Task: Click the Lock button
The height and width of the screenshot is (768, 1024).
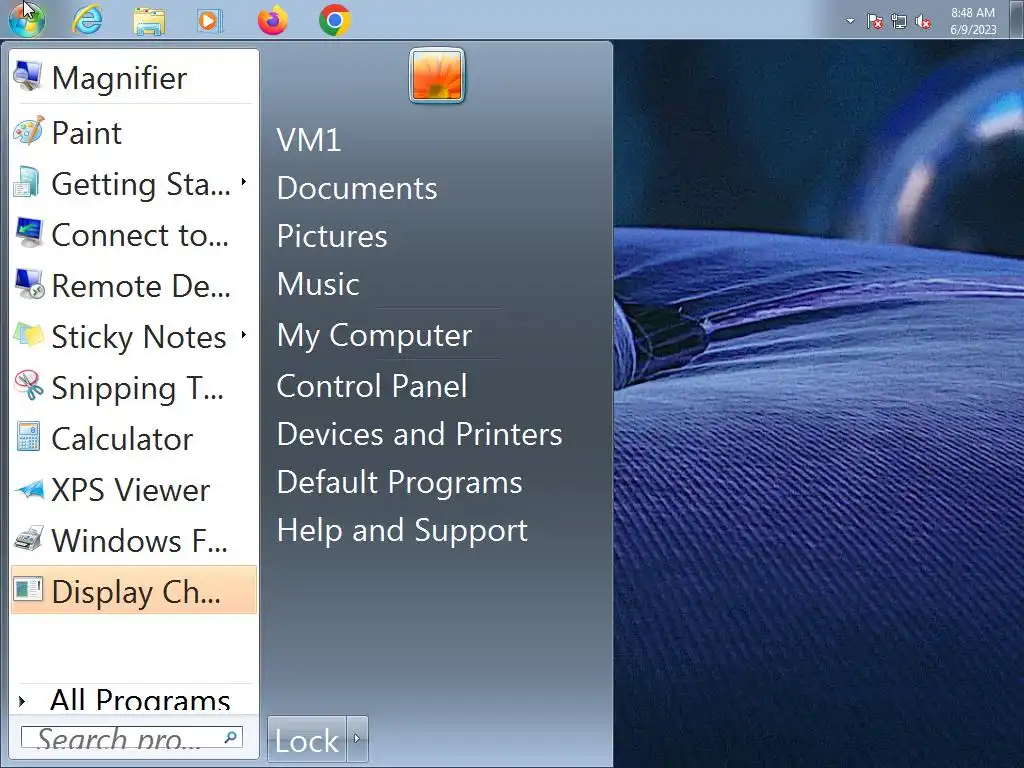Action: point(306,739)
